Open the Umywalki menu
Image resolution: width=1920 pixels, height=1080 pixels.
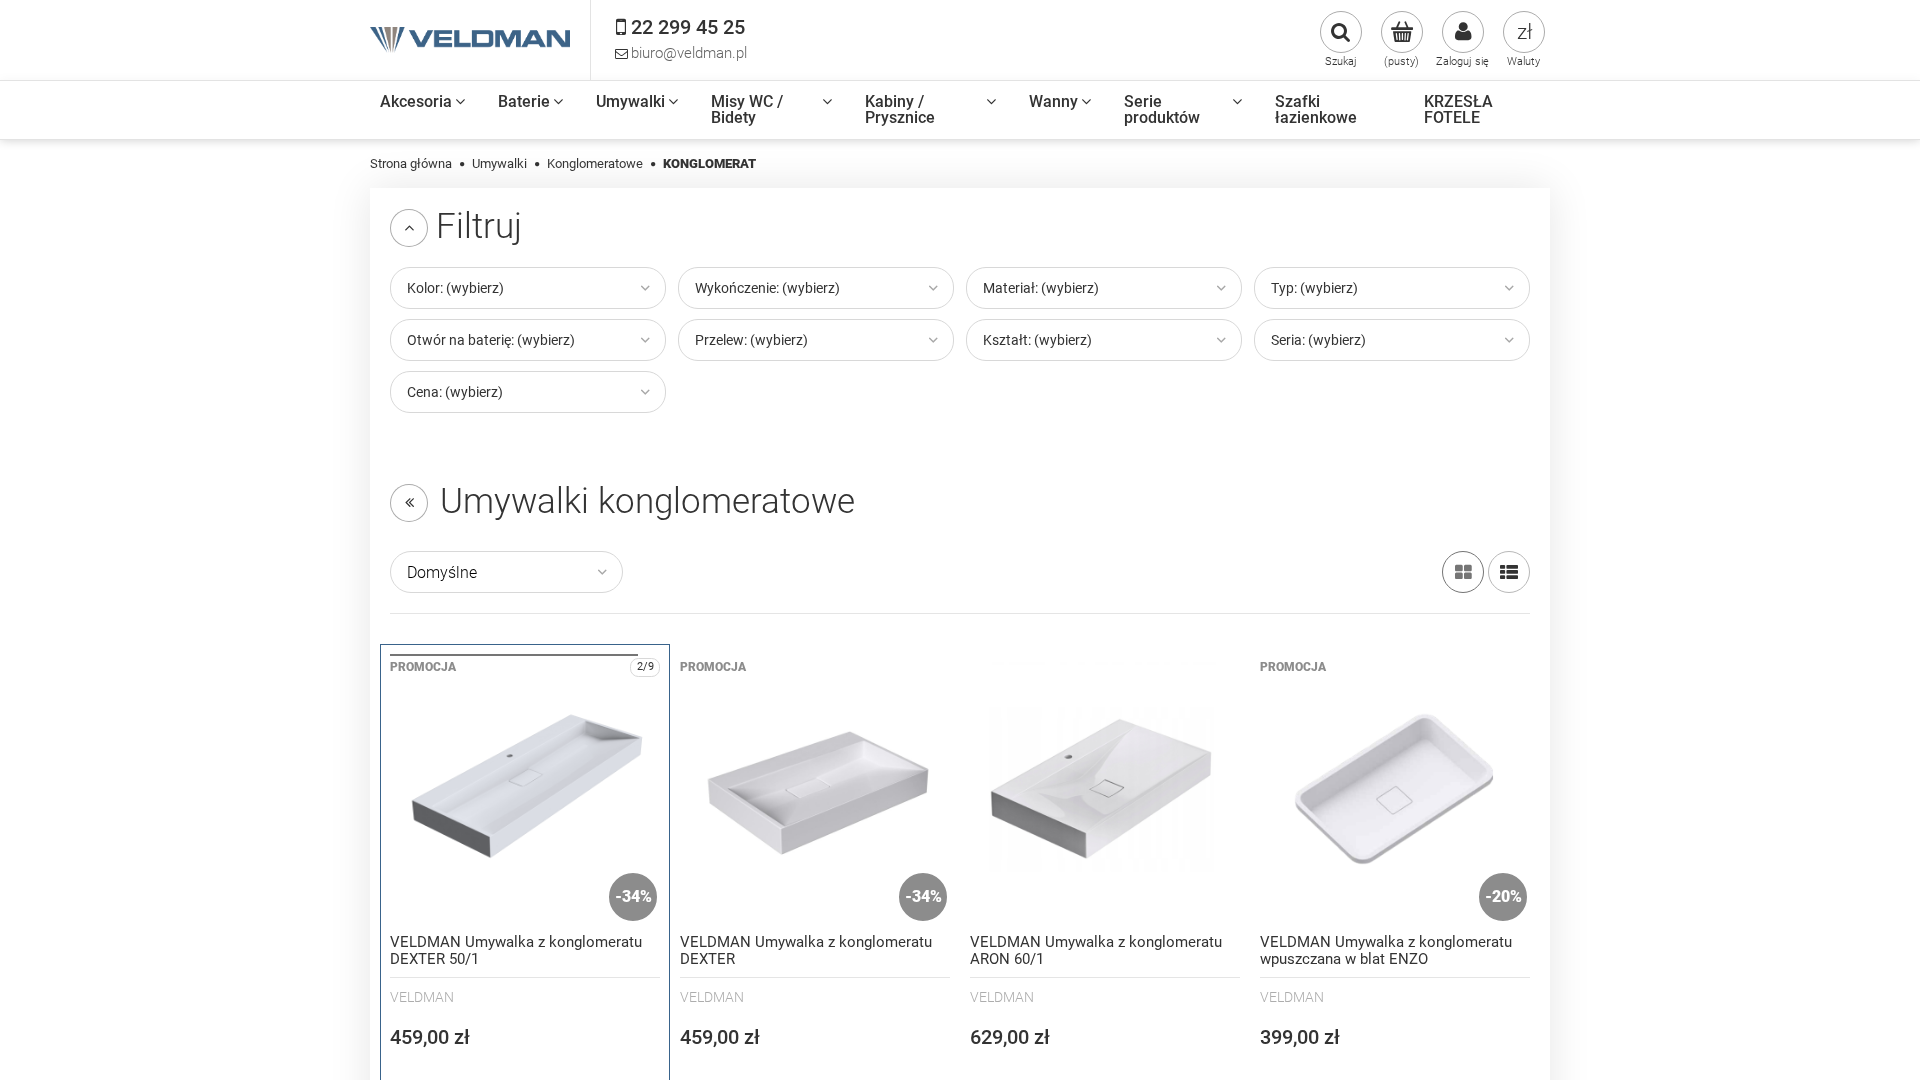tap(637, 102)
